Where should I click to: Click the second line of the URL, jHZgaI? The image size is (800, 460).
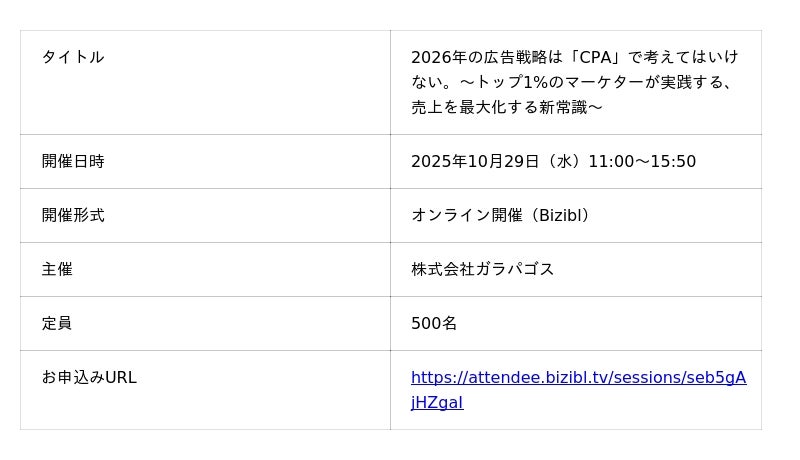(437, 403)
